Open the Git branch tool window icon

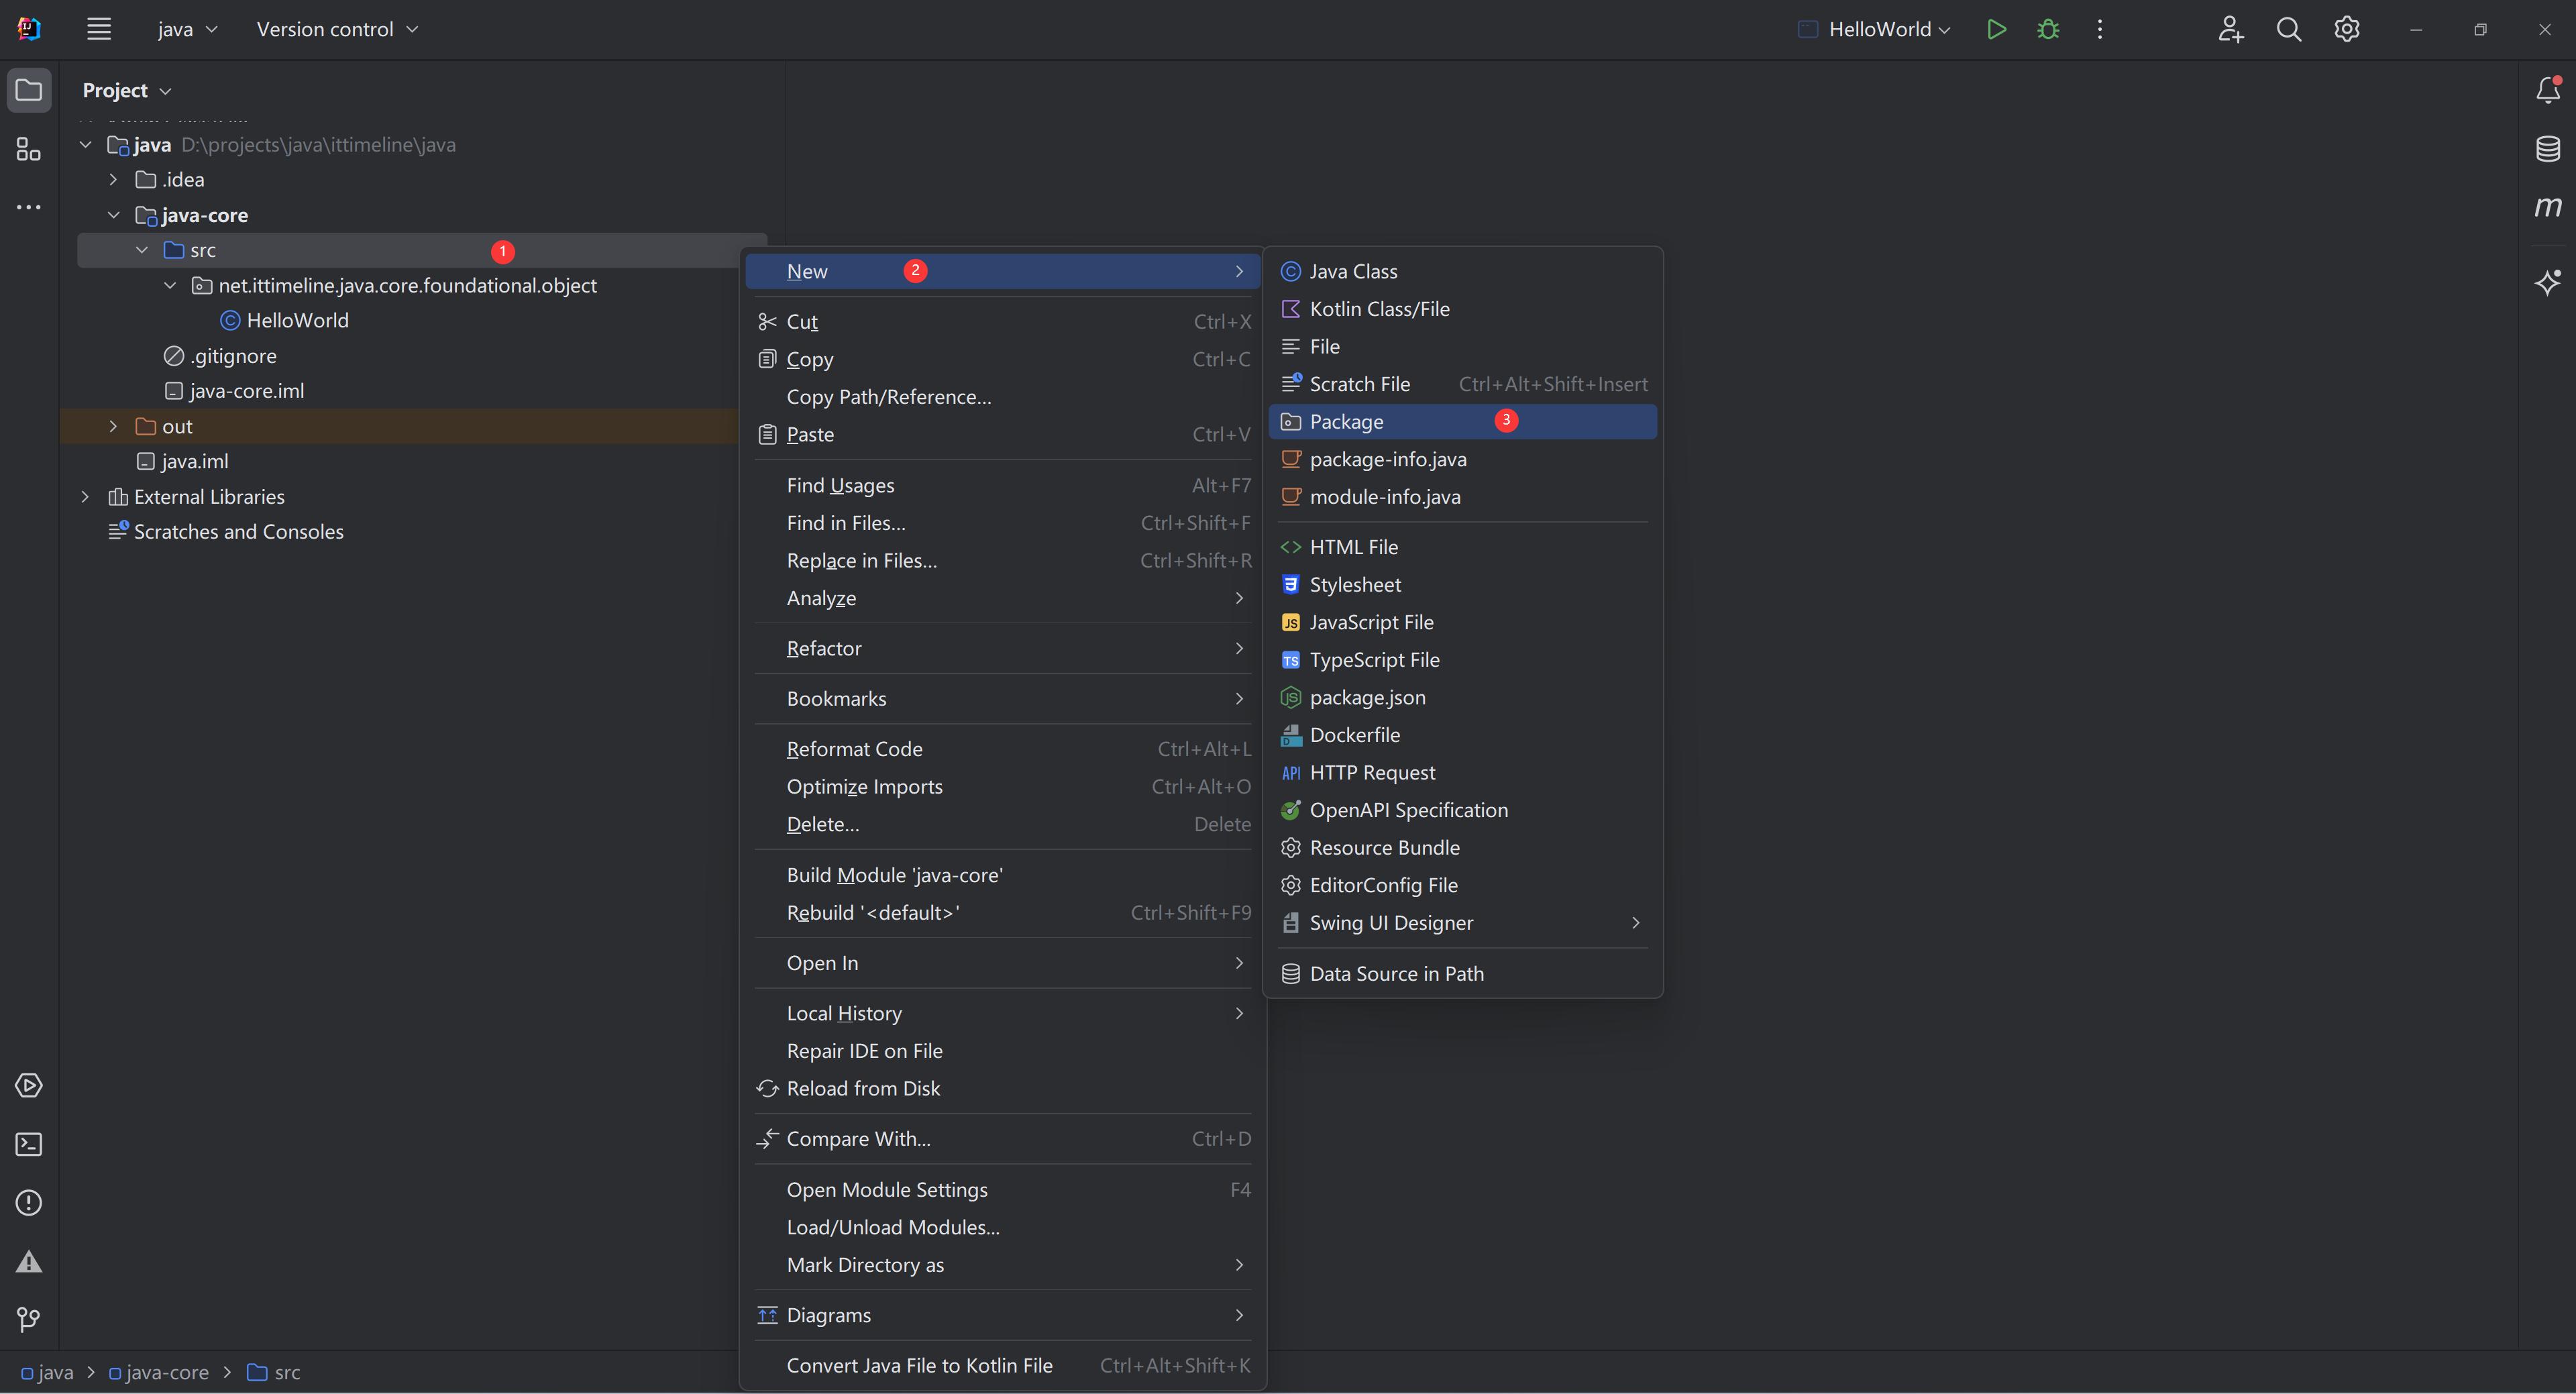coord(29,1319)
